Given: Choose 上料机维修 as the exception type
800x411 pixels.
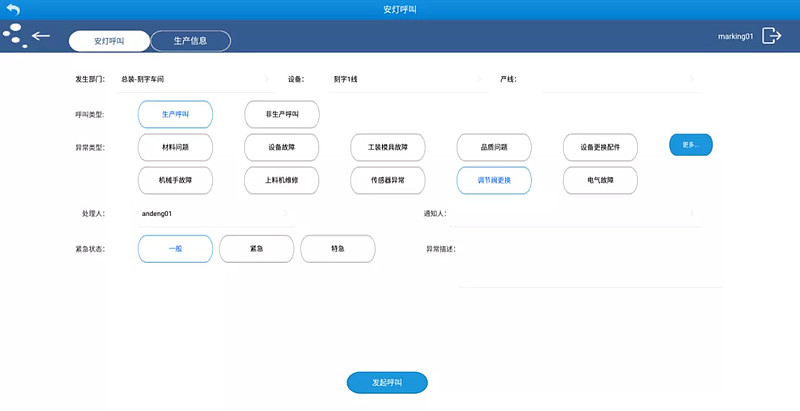Looking at the screenshot, I should [x=282, y=181].
